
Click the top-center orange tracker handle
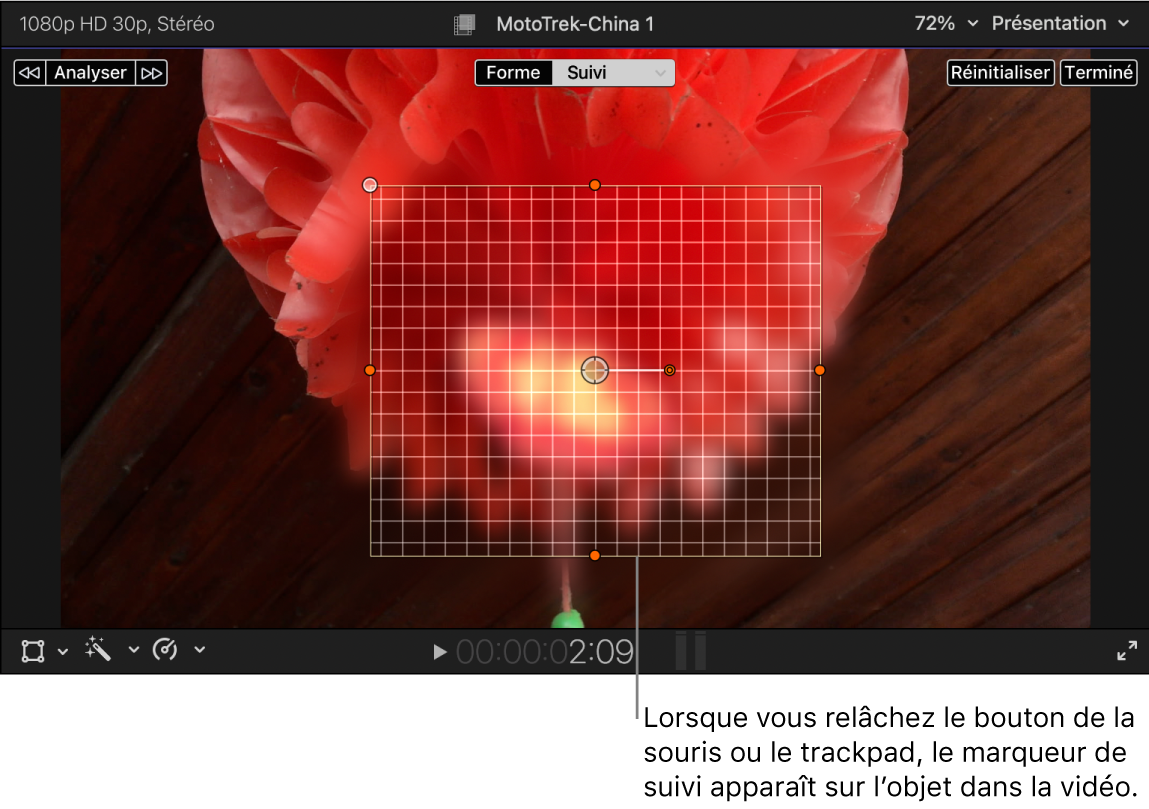[x=595, y=185]
